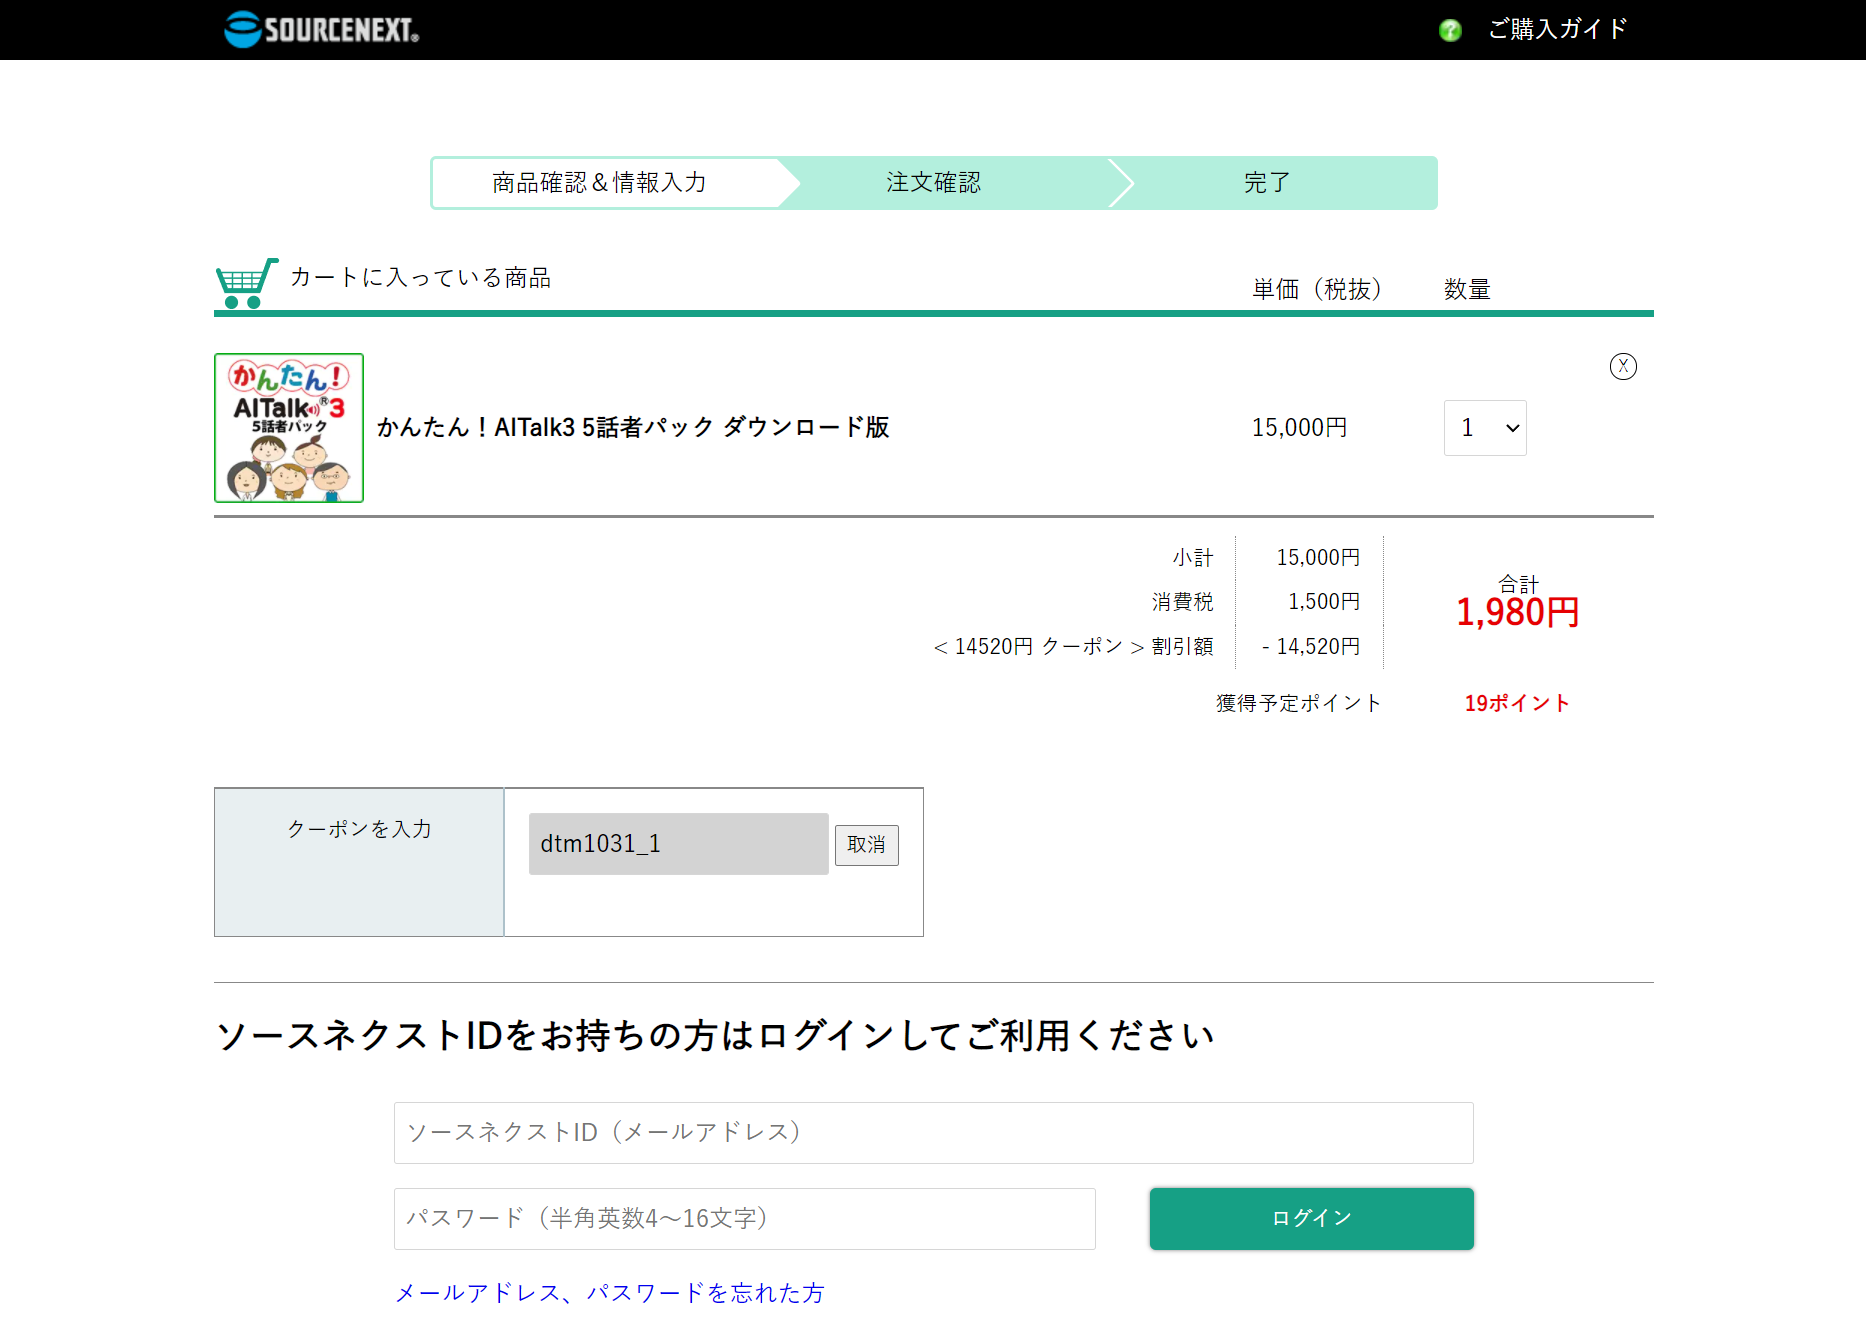Click the 単価（税抜） column header

tap(1317, 290)
